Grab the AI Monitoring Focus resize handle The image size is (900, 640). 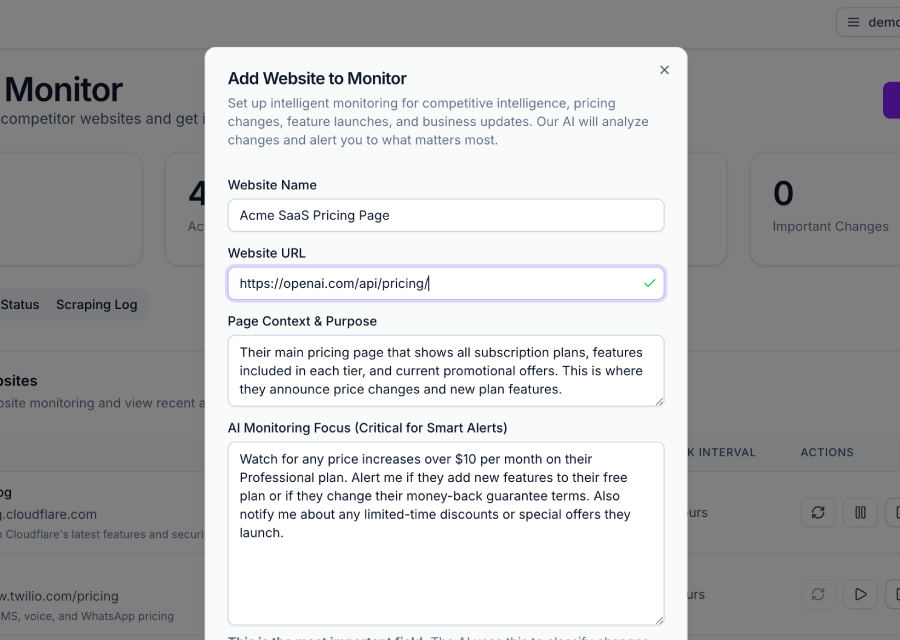tap(659, 620)
